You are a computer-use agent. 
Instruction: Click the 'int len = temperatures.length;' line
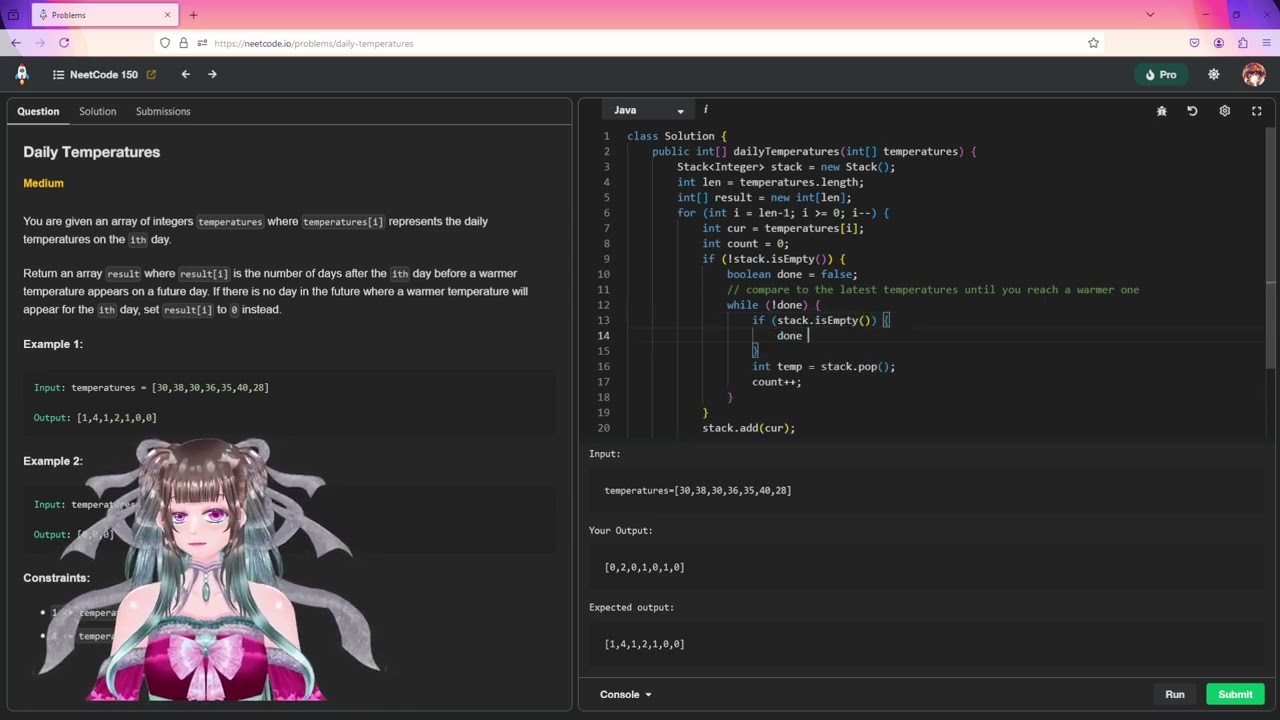771,182
